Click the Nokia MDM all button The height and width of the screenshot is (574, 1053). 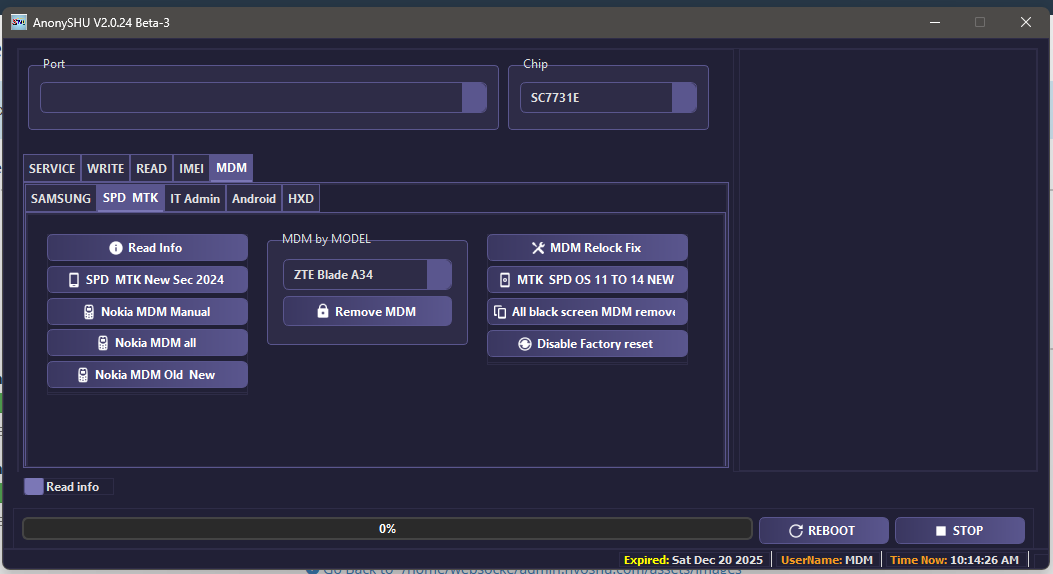tap(147, 343)
